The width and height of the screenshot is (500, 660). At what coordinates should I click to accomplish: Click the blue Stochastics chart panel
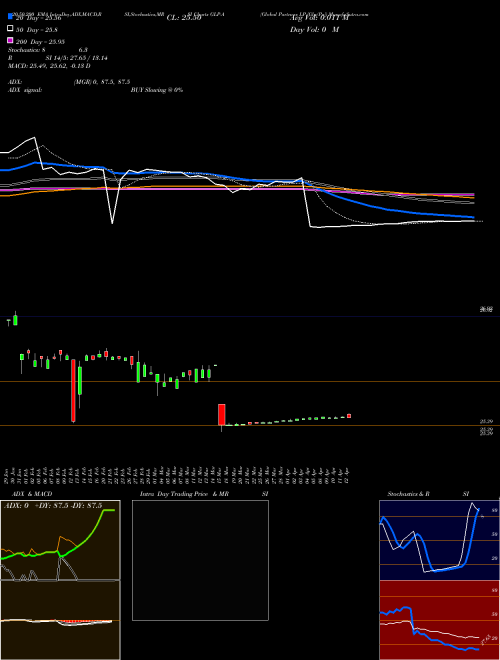click(439, 540)
